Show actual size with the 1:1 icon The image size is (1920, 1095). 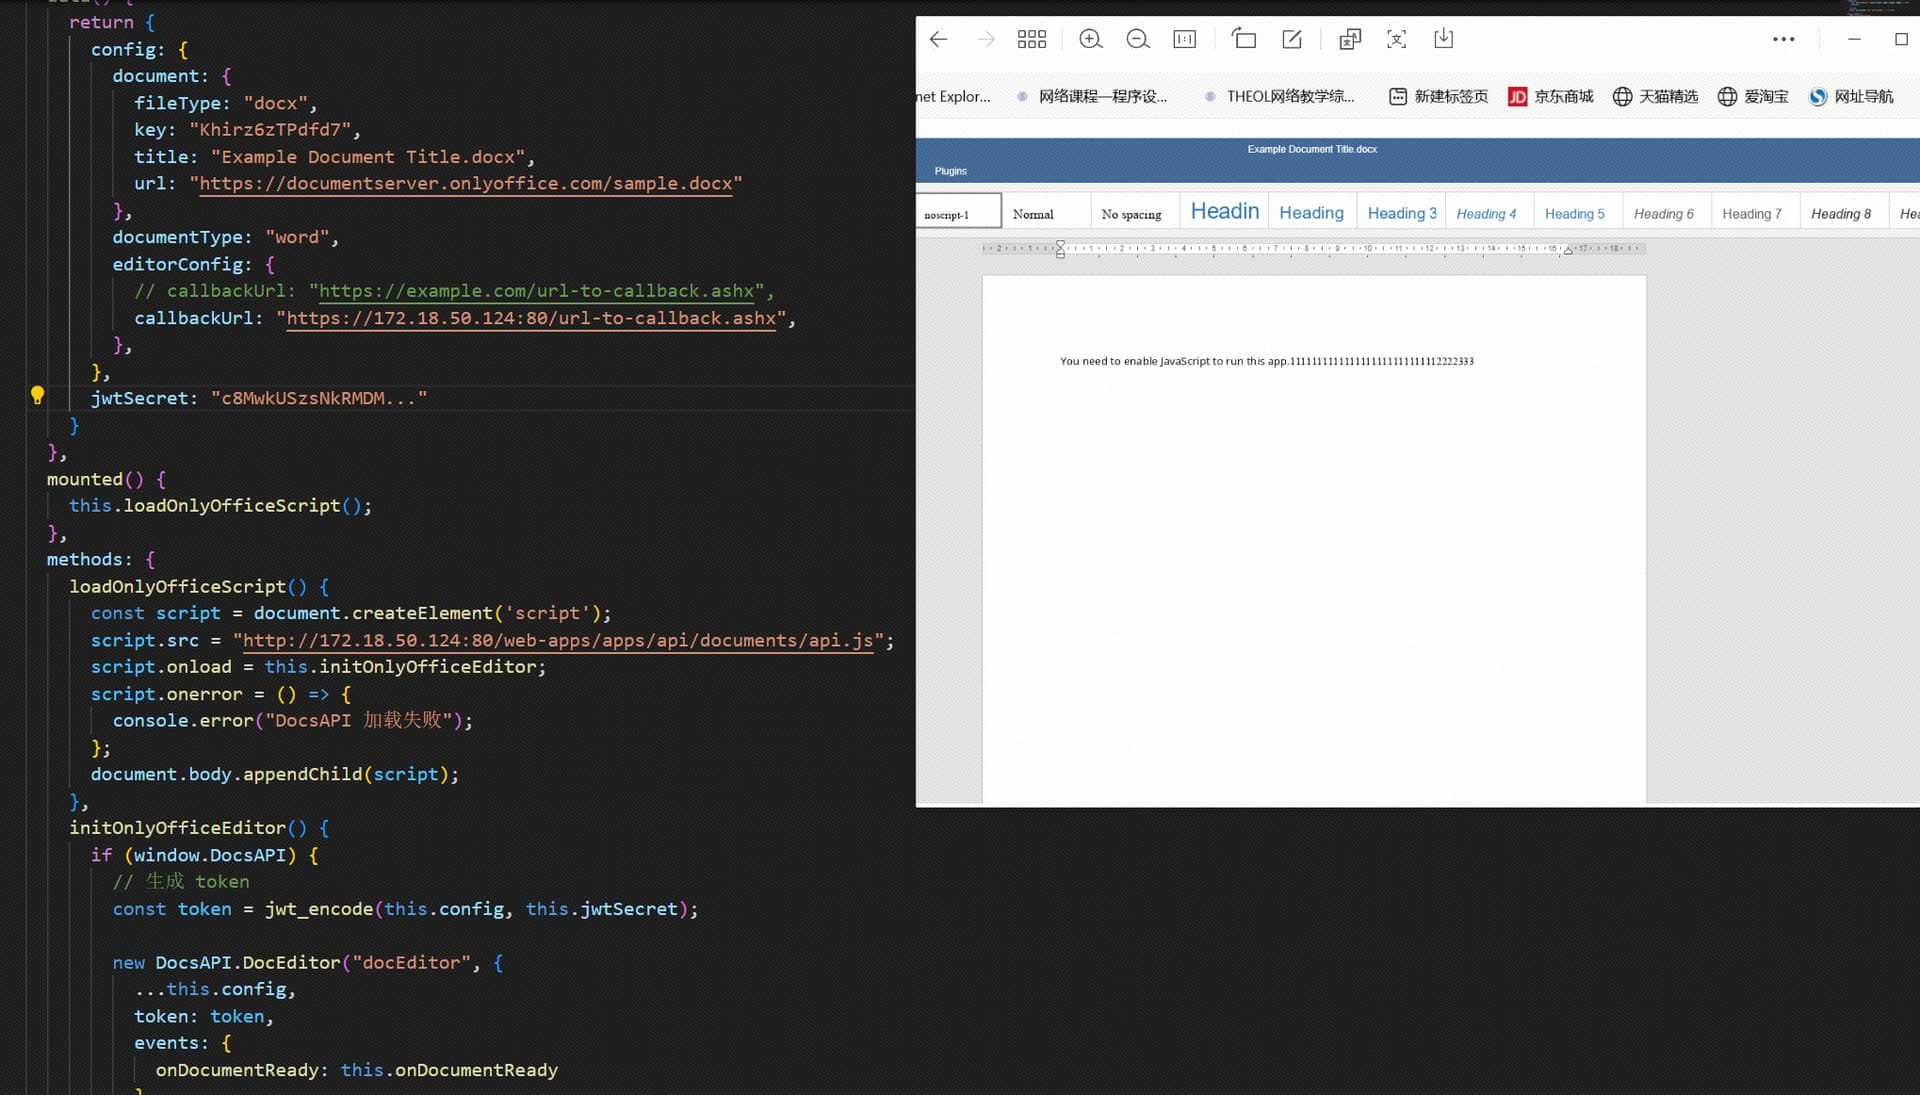(x=1185, y=39)
